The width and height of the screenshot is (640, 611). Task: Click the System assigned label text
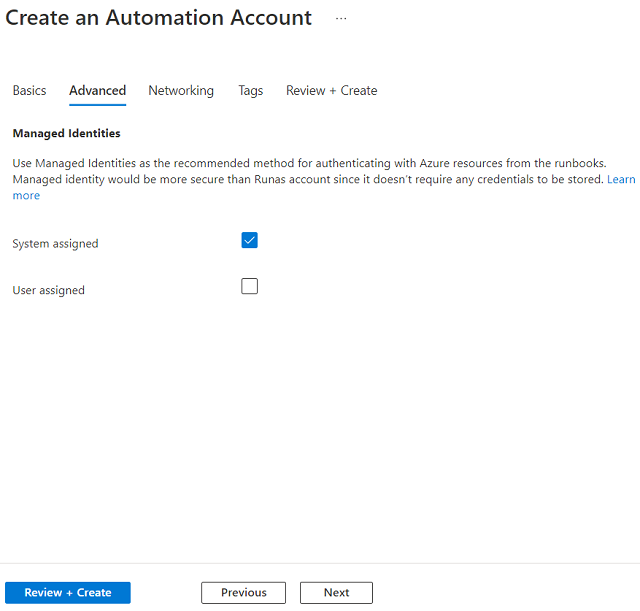tap(55, 243)
